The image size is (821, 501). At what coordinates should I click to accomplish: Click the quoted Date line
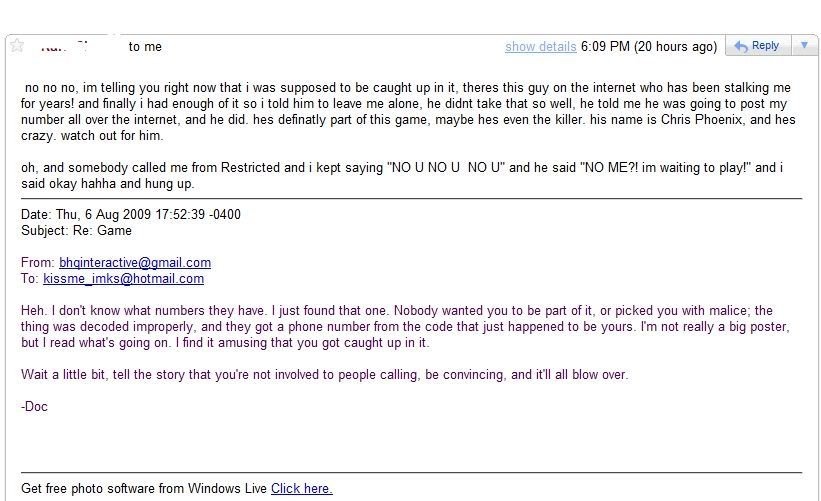coord(131,215)
